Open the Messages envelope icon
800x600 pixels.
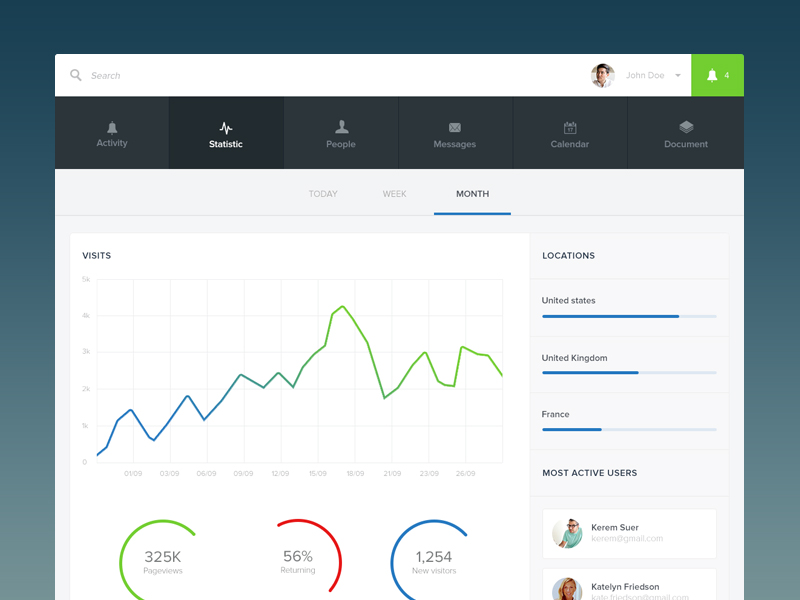point(455,128)
